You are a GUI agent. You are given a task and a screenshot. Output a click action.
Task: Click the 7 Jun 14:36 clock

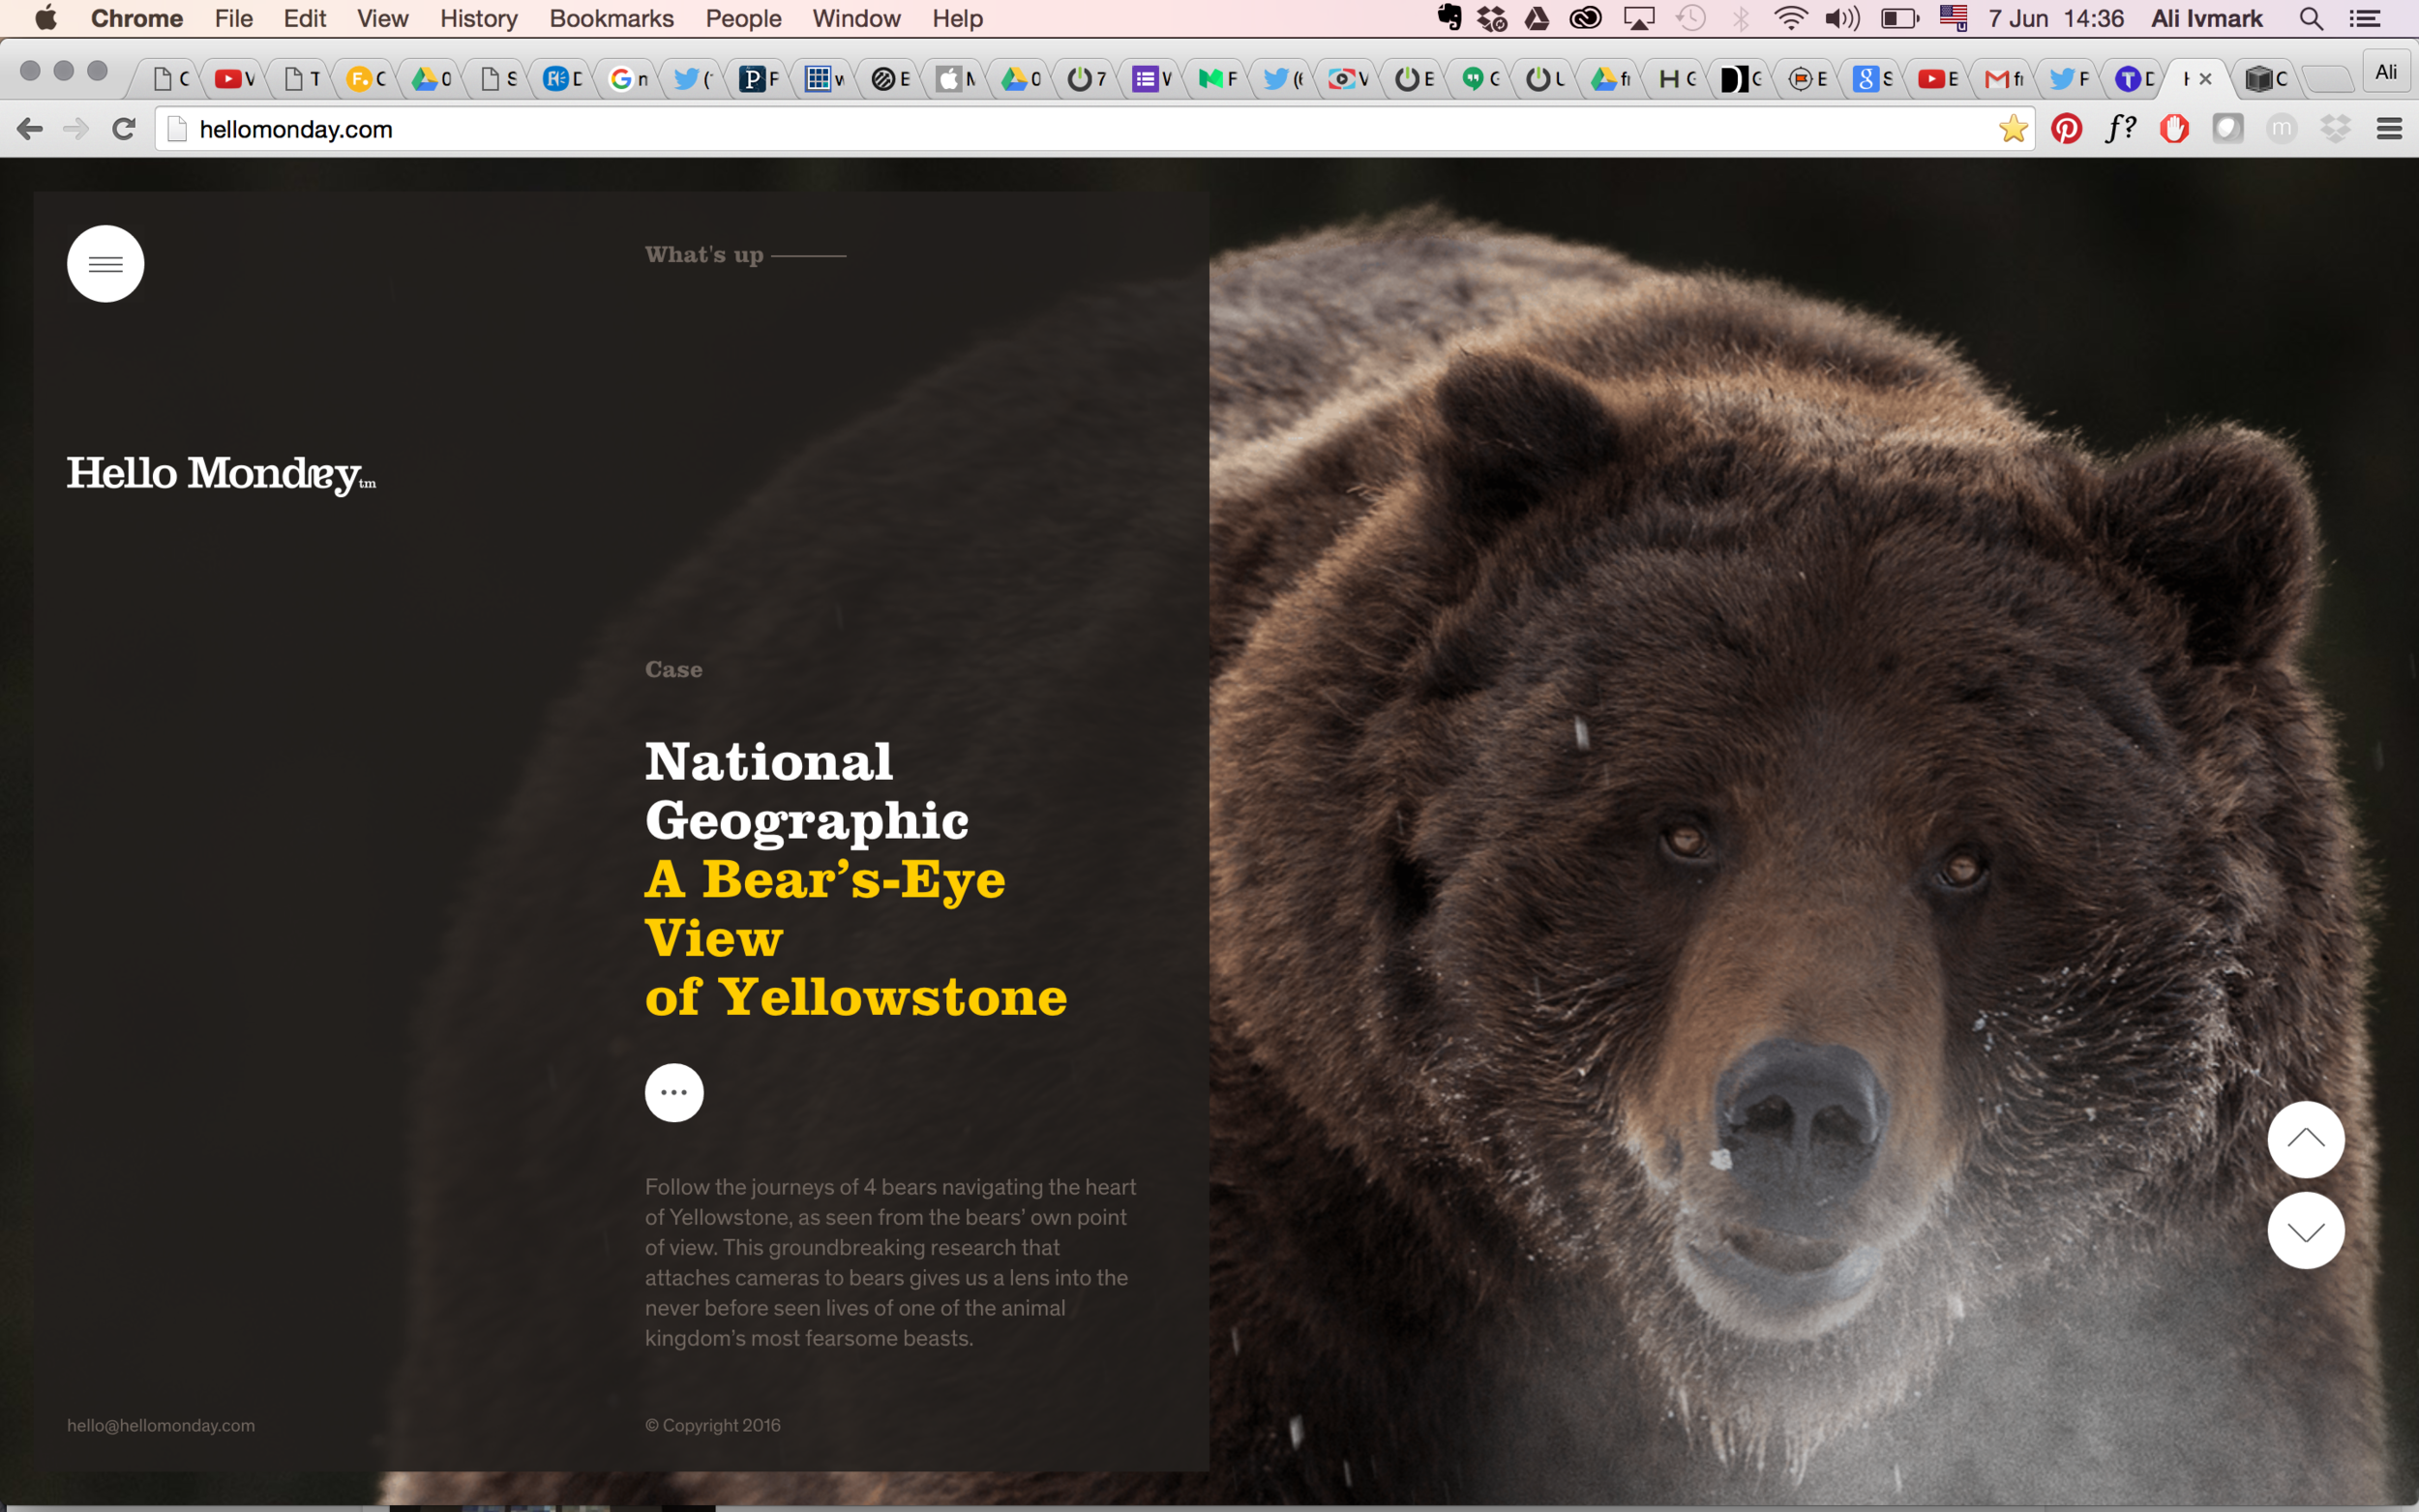point(2056,19)
